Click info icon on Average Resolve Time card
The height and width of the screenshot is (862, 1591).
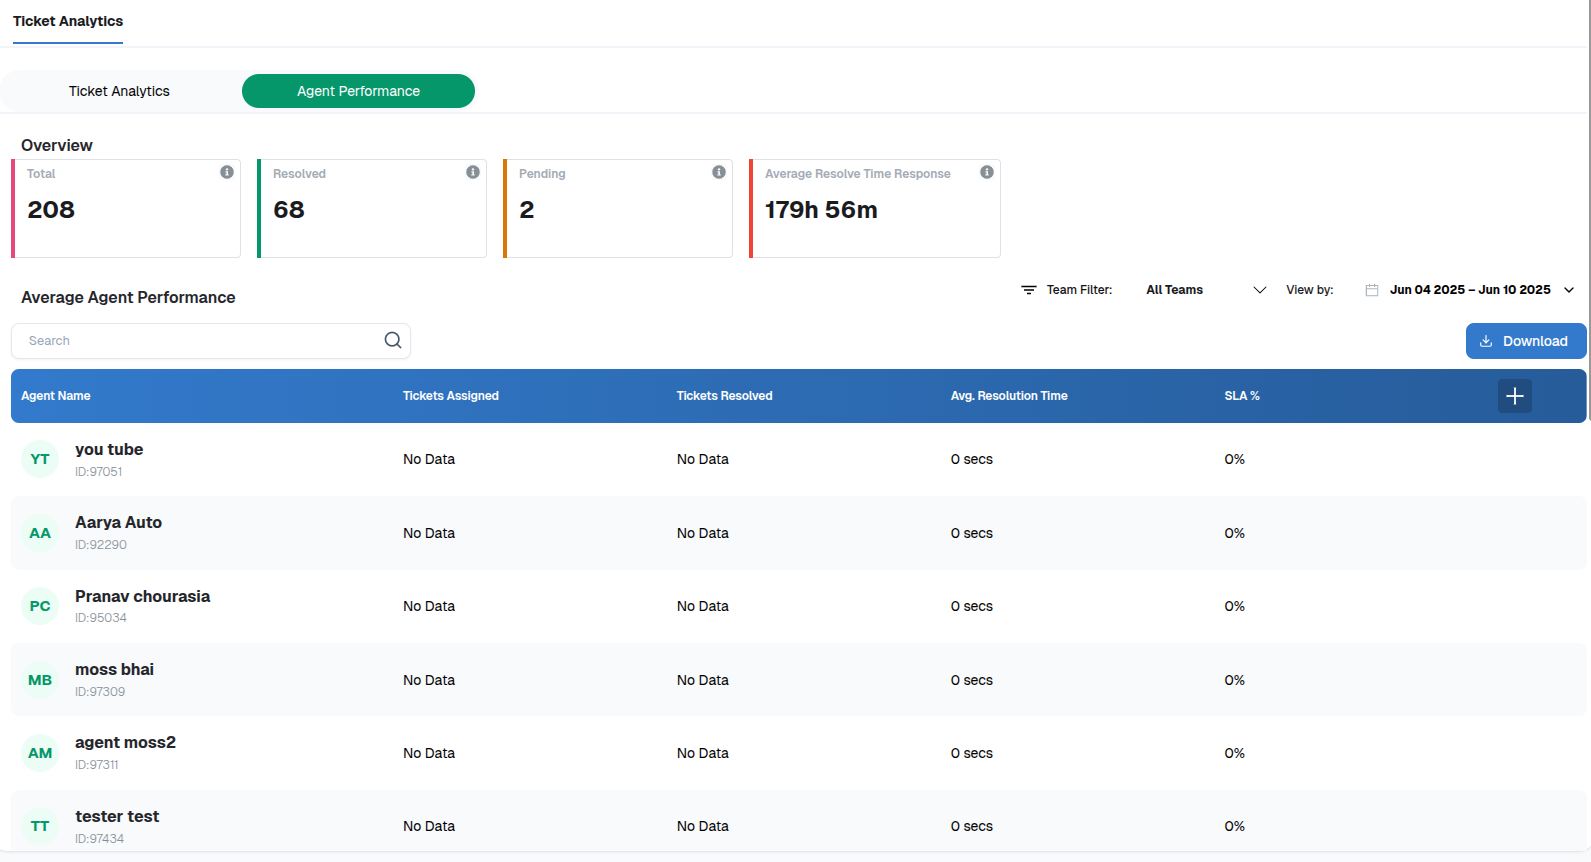987,172
